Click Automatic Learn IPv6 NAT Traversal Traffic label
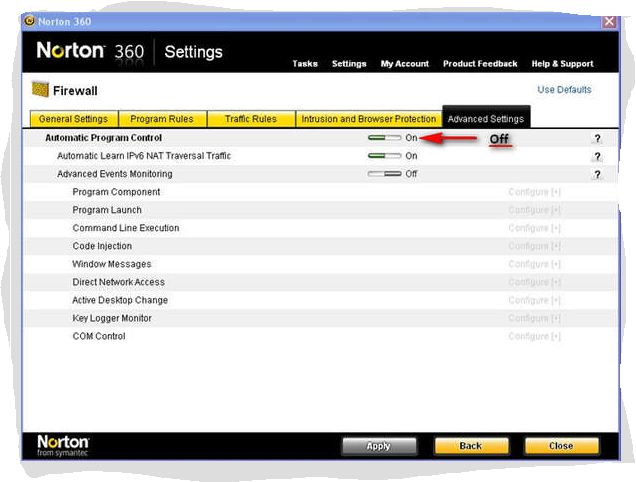Screen dimensions: 636x482 click(x=144, y=156)
